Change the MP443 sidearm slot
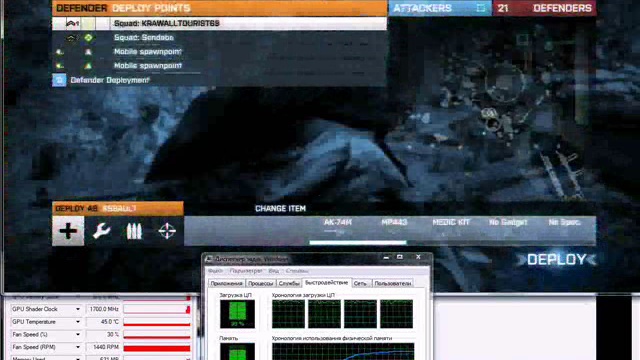This screenshot has height=360, width=640. [x=394, y=222]
